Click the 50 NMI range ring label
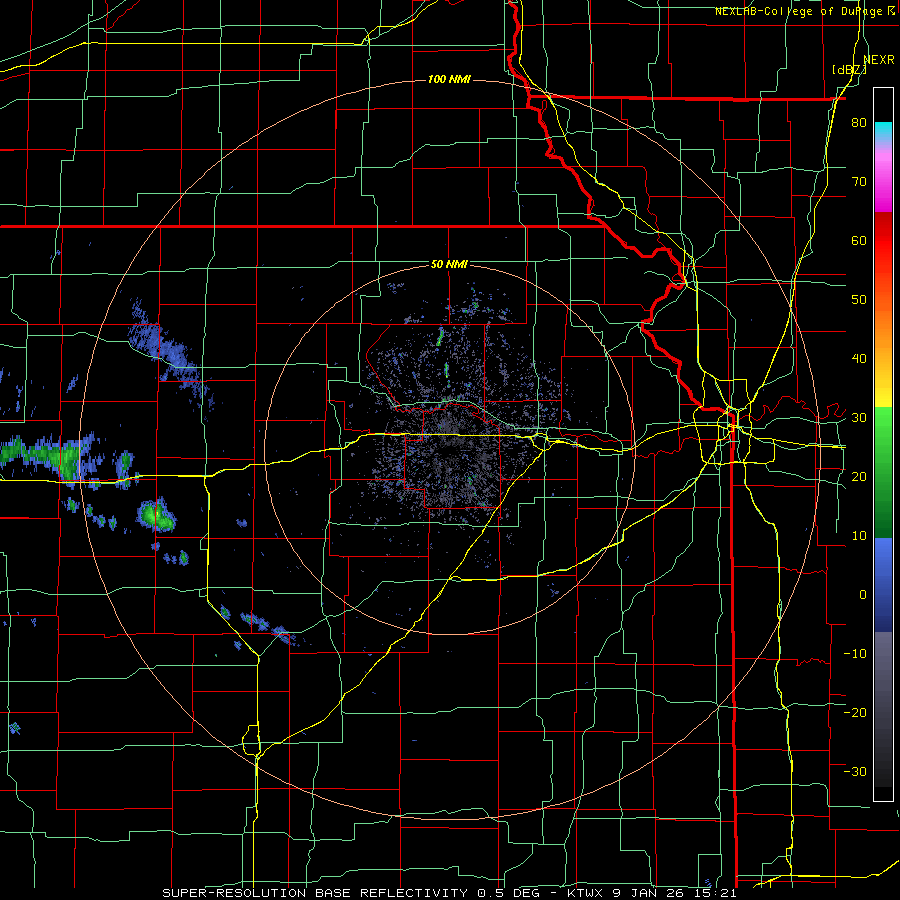900x900 pixels. point(449,265)
